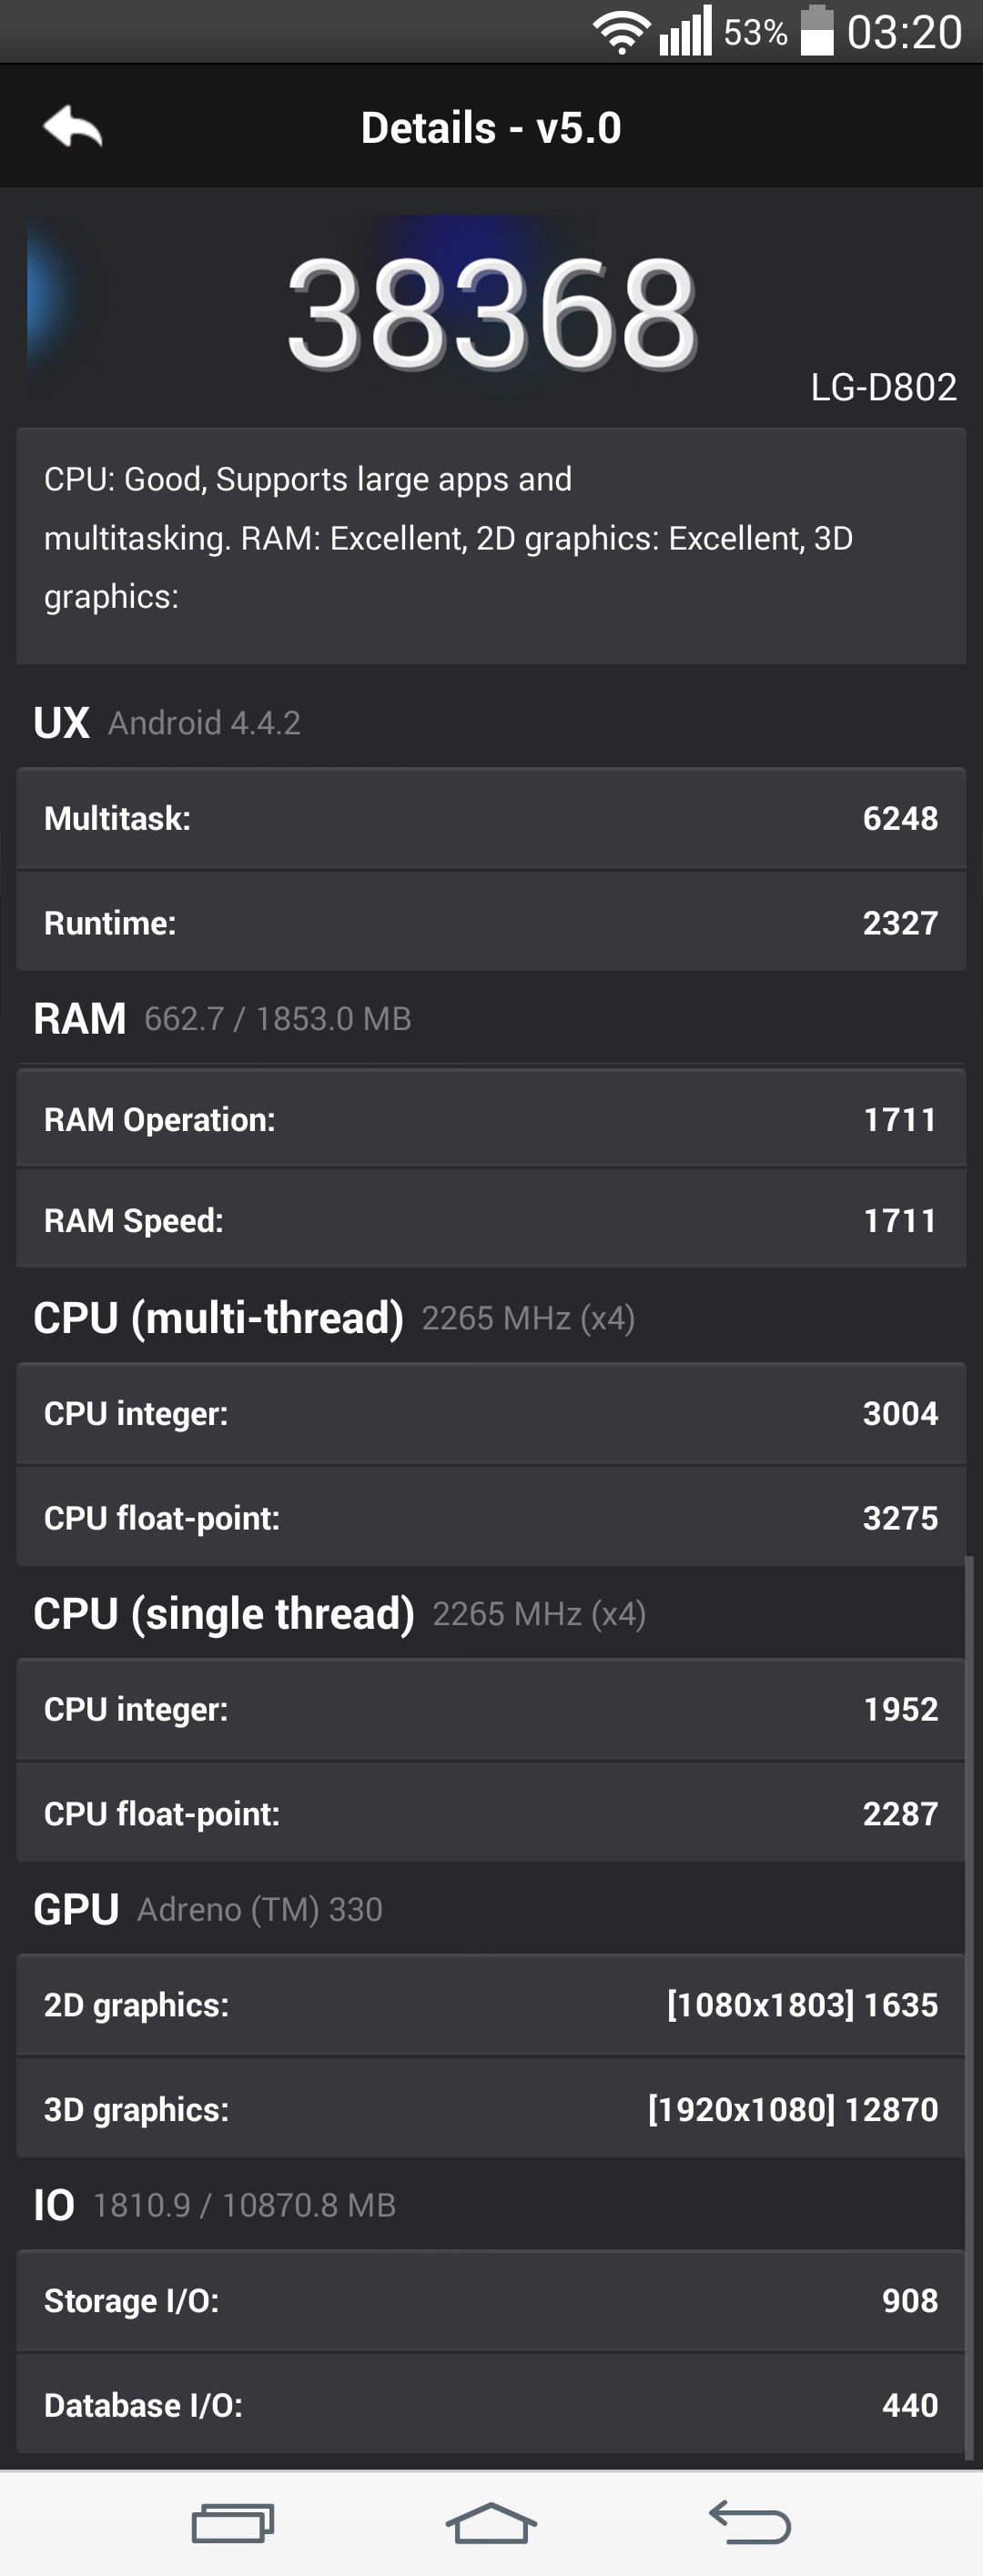Tap the cellular signal bars icon
Image resolution: width=983 pixels, height=2576 pixels.
coord(685,31)
